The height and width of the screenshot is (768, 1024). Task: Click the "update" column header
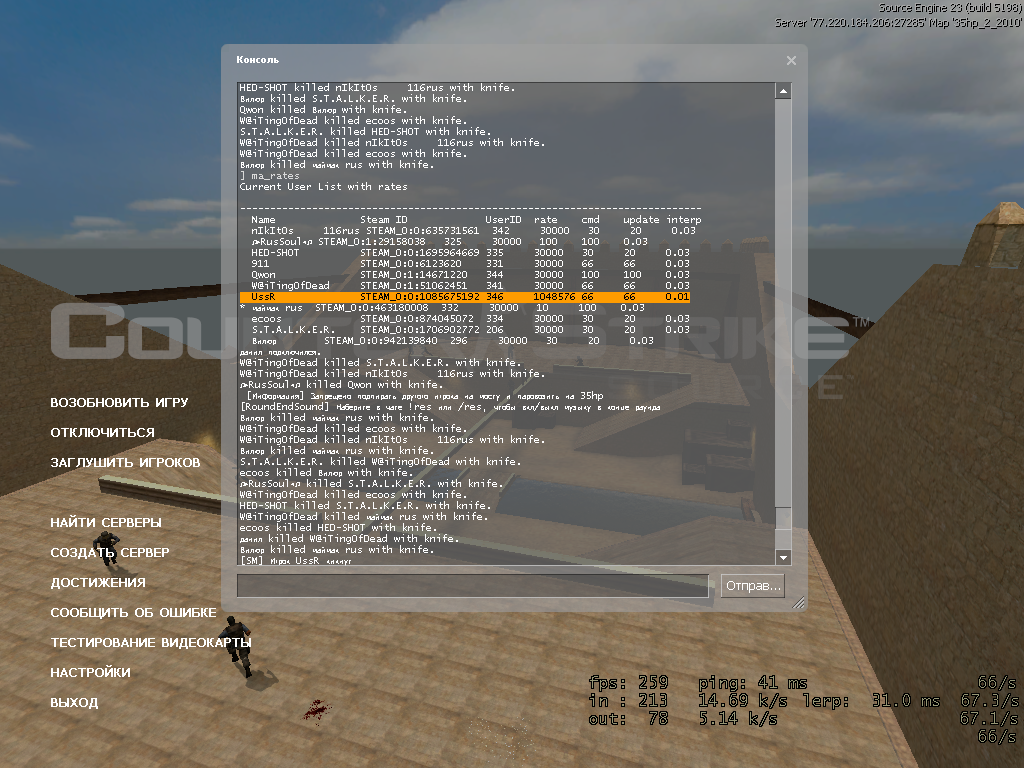click(x=641, y=220)
